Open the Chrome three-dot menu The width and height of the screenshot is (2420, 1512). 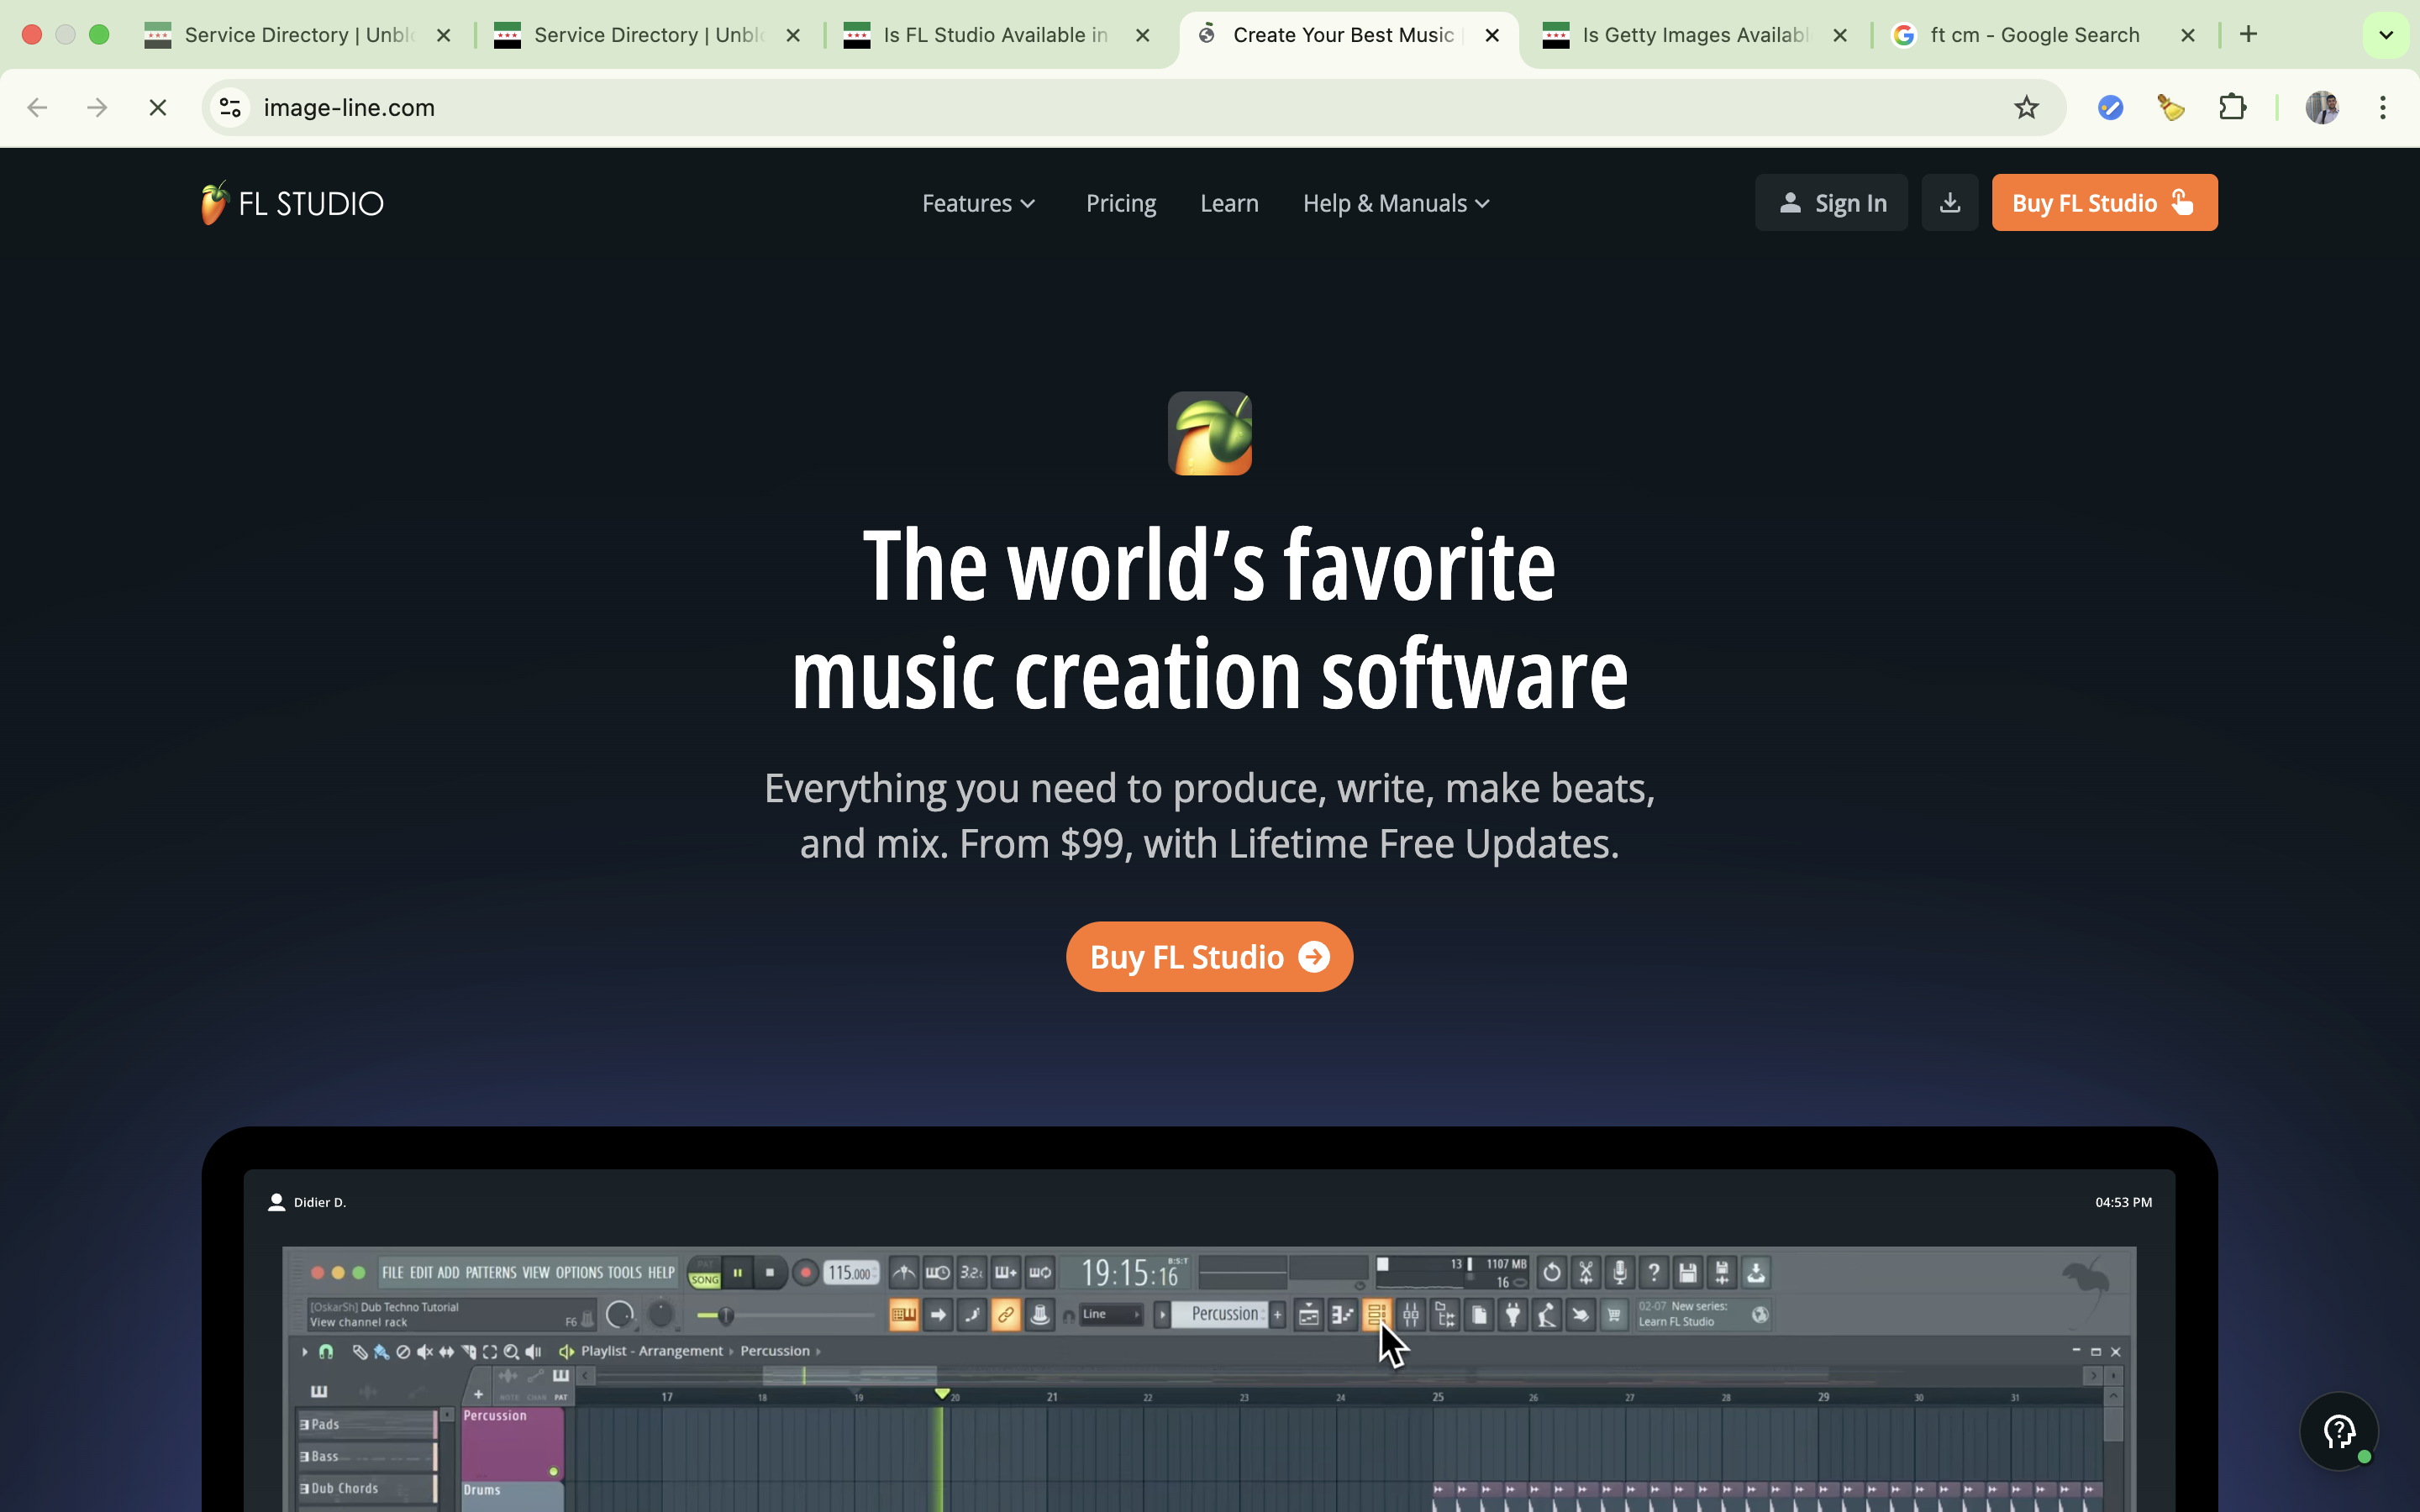pyautogui.click(x=2383, y=108)
